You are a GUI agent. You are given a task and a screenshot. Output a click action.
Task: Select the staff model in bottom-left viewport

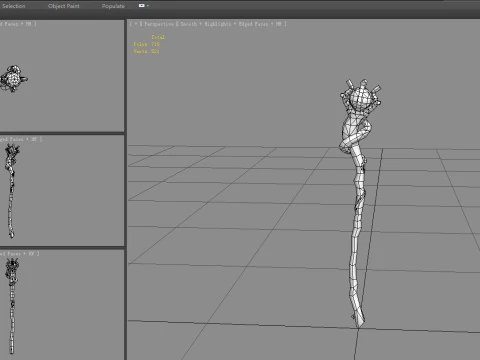tap(12, 306)
